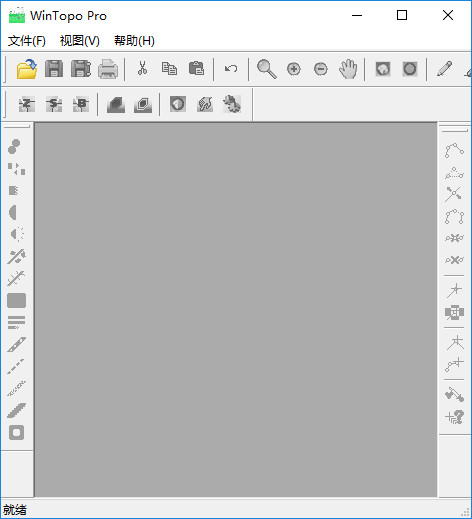Click the gray empty canvas area
472x519 pixels.
[236, 310]
